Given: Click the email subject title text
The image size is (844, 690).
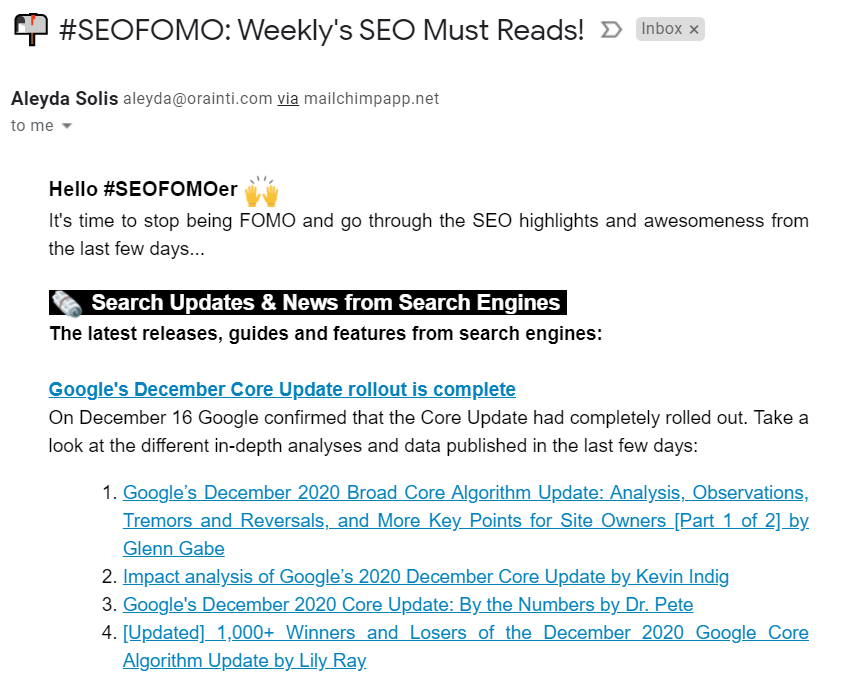Looking at the screenshot, I should pyautogui.click(x=321, y=30).
